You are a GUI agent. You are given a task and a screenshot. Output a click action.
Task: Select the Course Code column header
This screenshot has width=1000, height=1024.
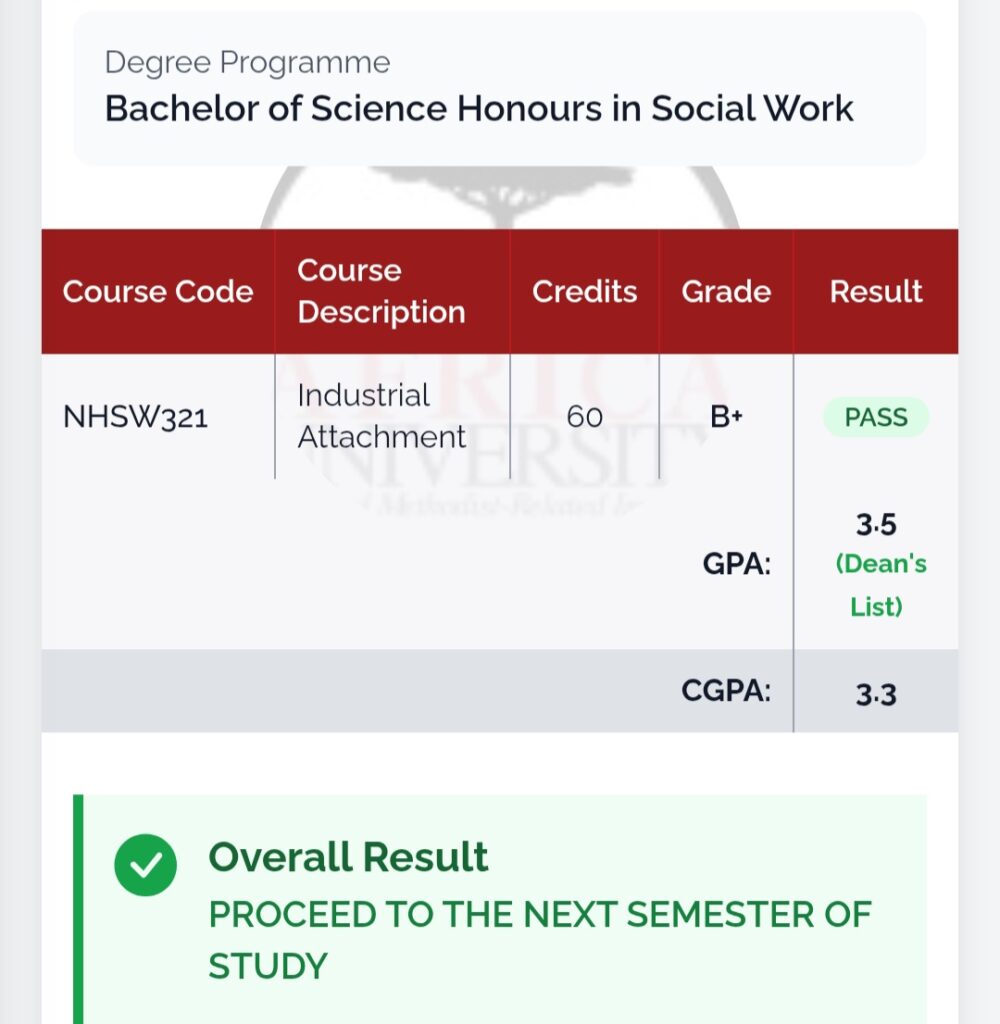[158, 291]
